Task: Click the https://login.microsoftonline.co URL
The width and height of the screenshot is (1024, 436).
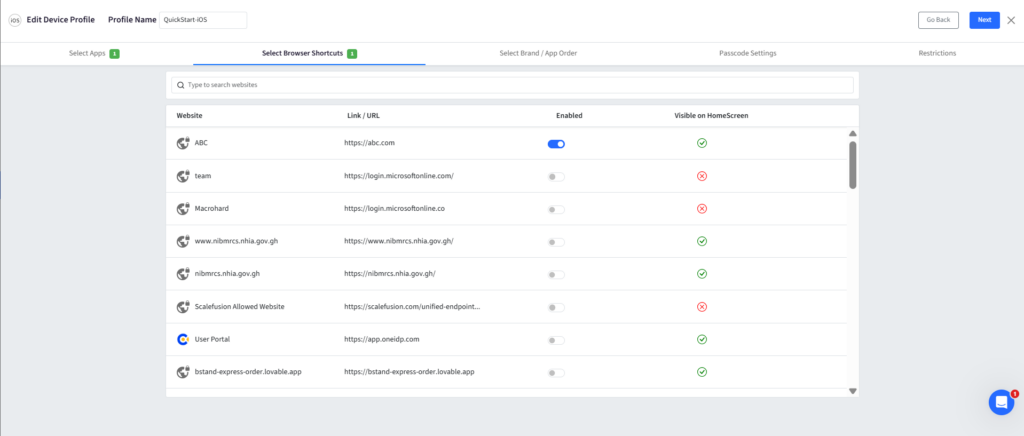Action: coord(394,208)
